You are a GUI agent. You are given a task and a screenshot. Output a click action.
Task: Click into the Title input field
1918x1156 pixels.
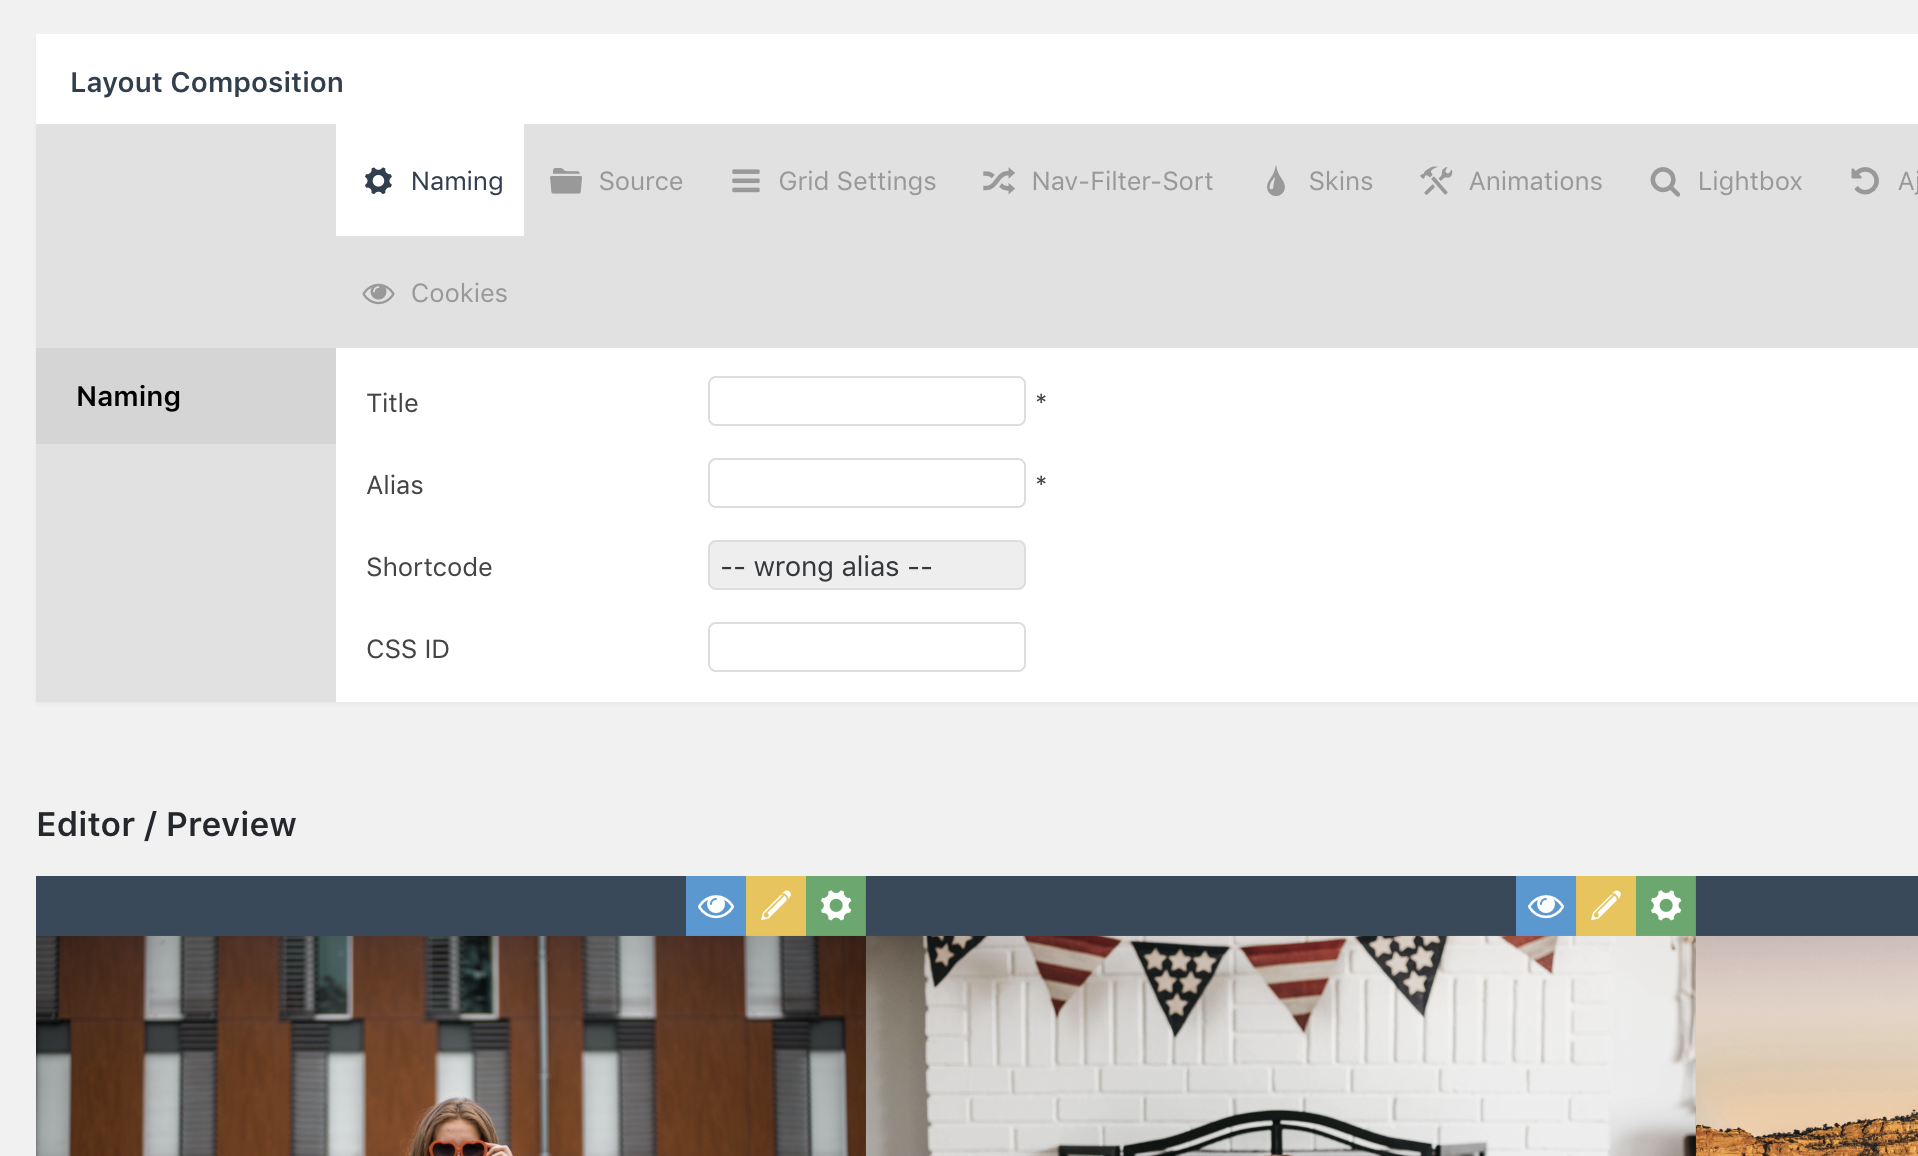866,401
